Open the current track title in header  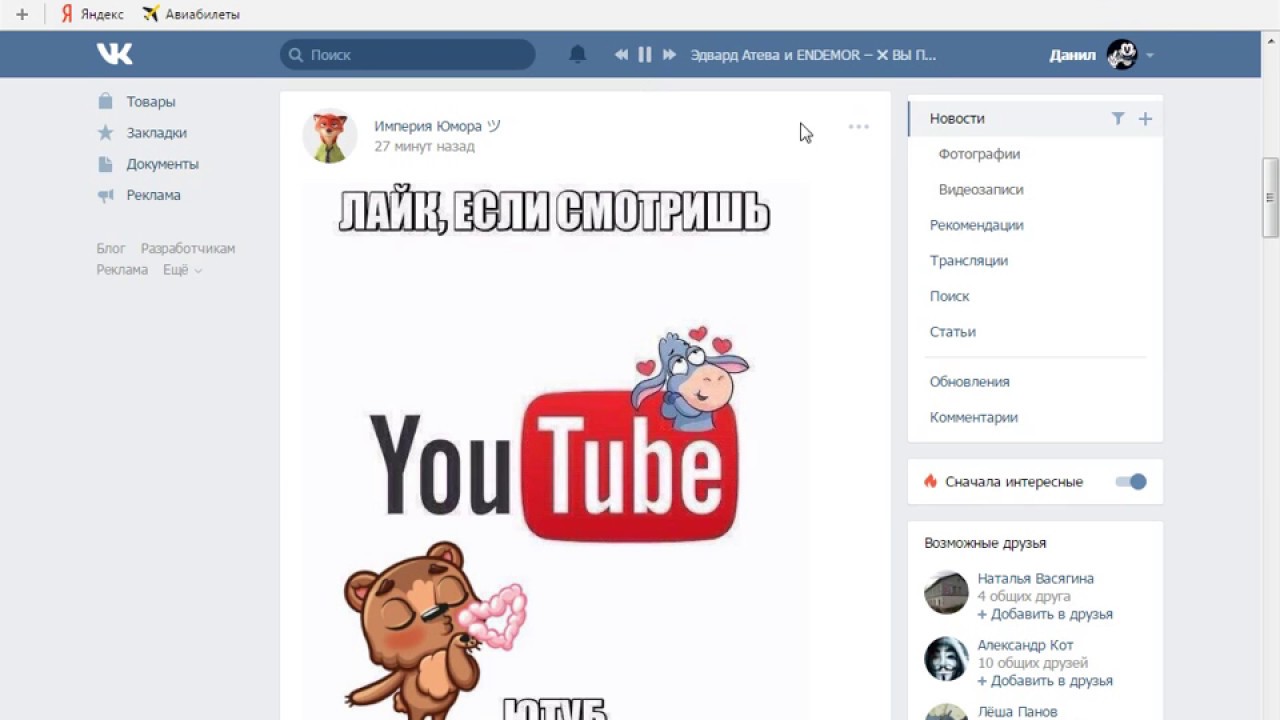[813, 55]
